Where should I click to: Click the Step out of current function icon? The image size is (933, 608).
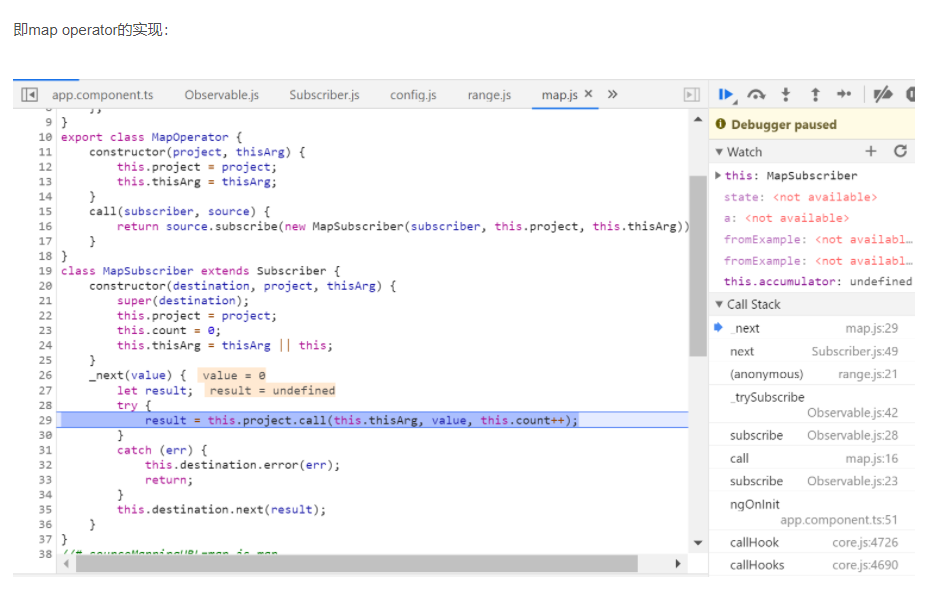816,94
